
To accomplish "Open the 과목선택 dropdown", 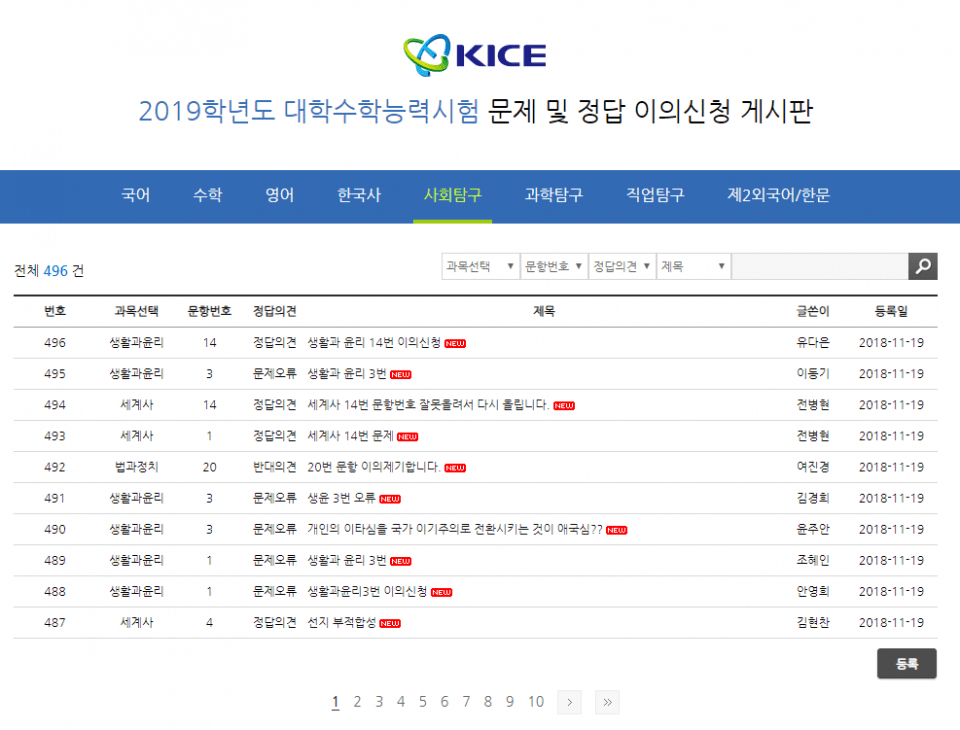I will [x=481, y=266].
